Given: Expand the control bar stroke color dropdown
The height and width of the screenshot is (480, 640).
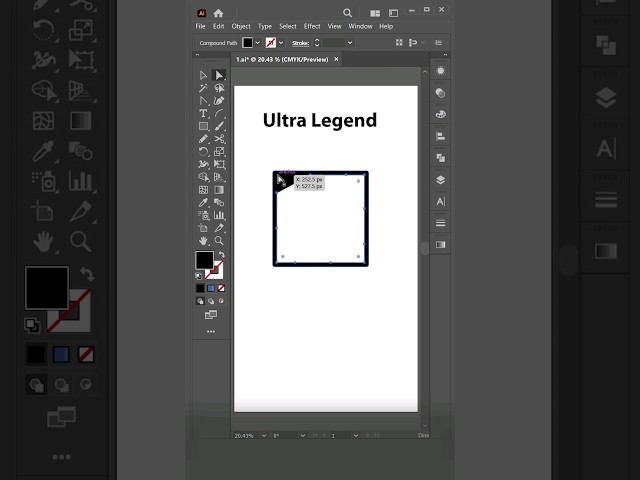Looking at the screenshot, I should [x=281, y=43].
